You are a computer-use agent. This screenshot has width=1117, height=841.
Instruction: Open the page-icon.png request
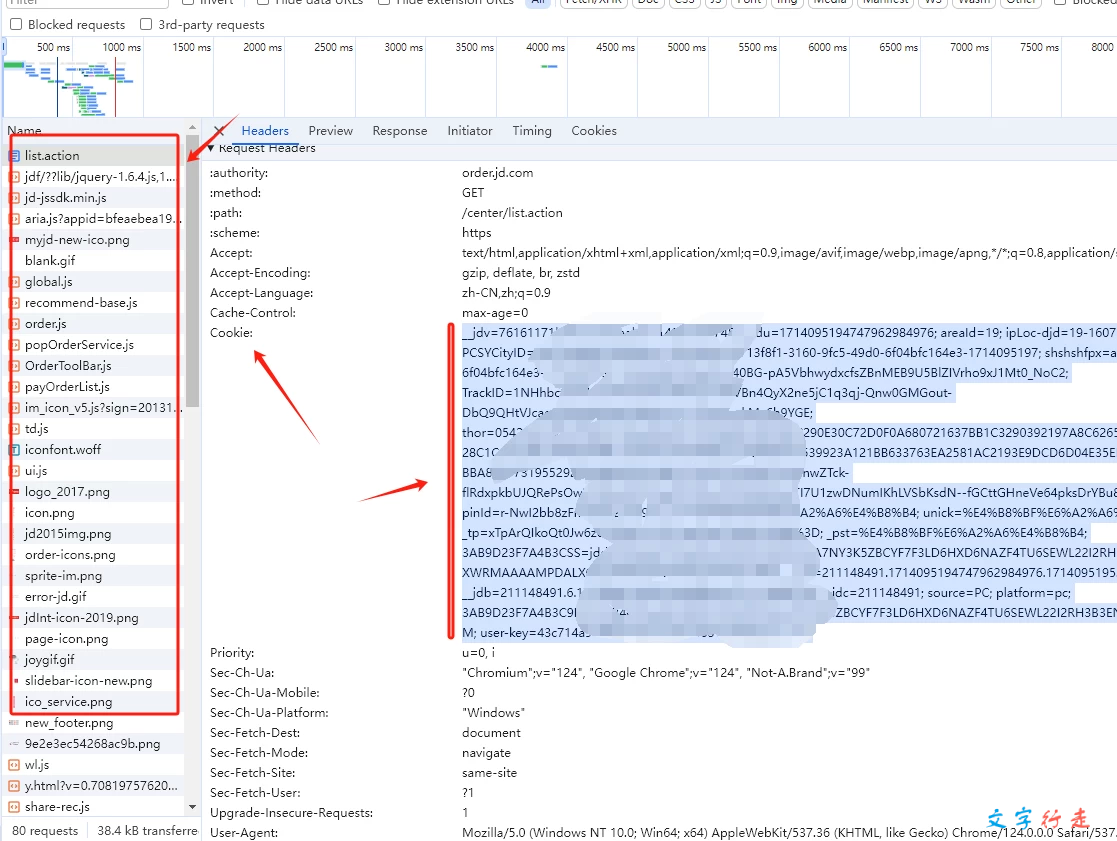pos(66,639)
